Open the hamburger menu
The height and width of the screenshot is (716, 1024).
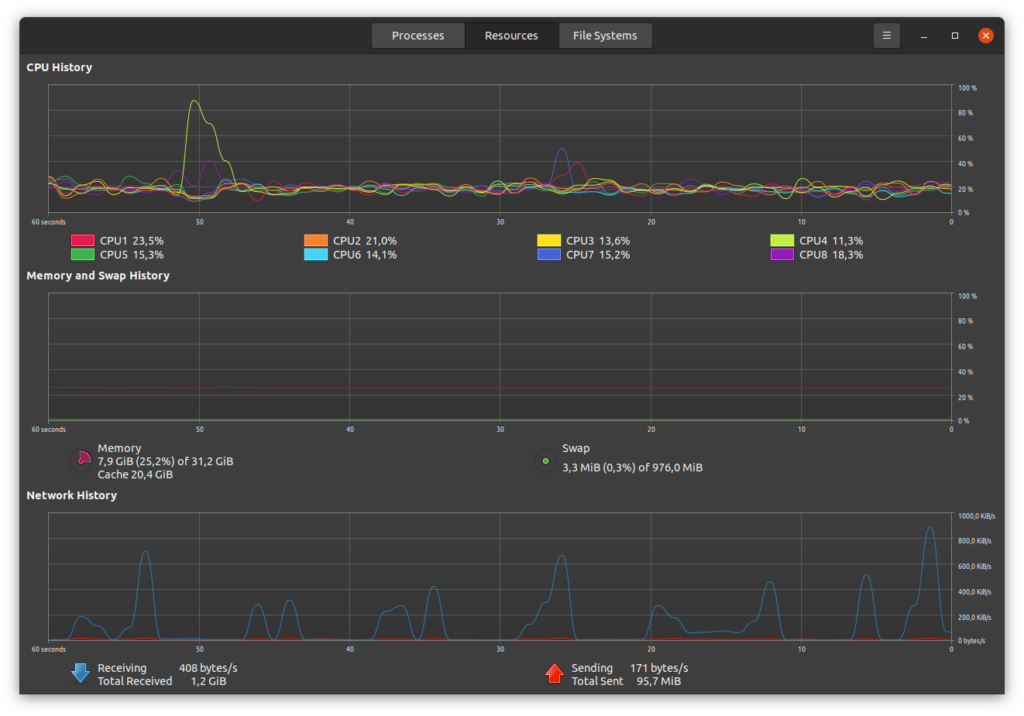886,35
